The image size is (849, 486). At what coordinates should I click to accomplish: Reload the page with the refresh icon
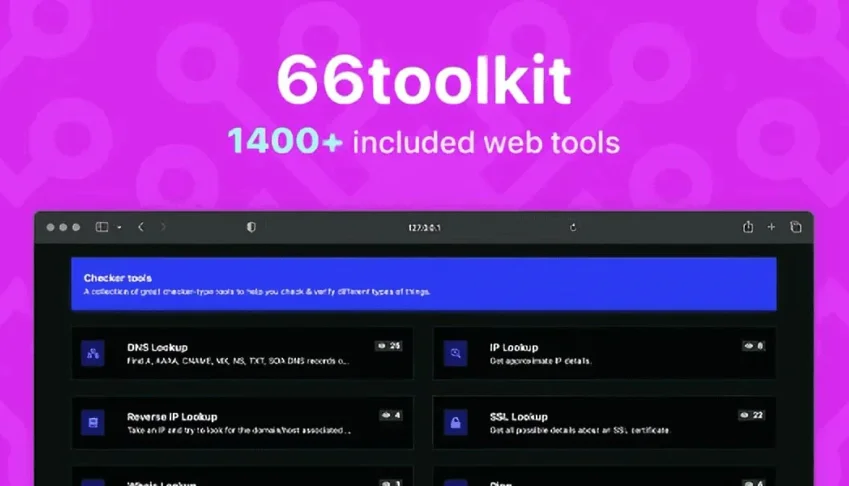pos(573,227)
